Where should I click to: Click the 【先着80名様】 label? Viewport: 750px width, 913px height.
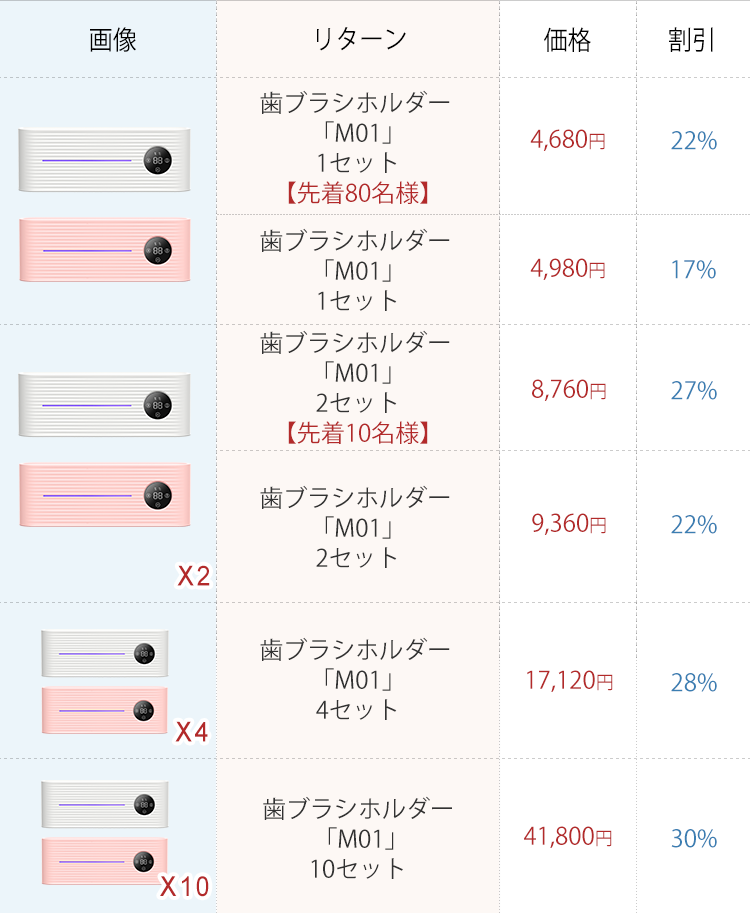(x=357, y=192)
